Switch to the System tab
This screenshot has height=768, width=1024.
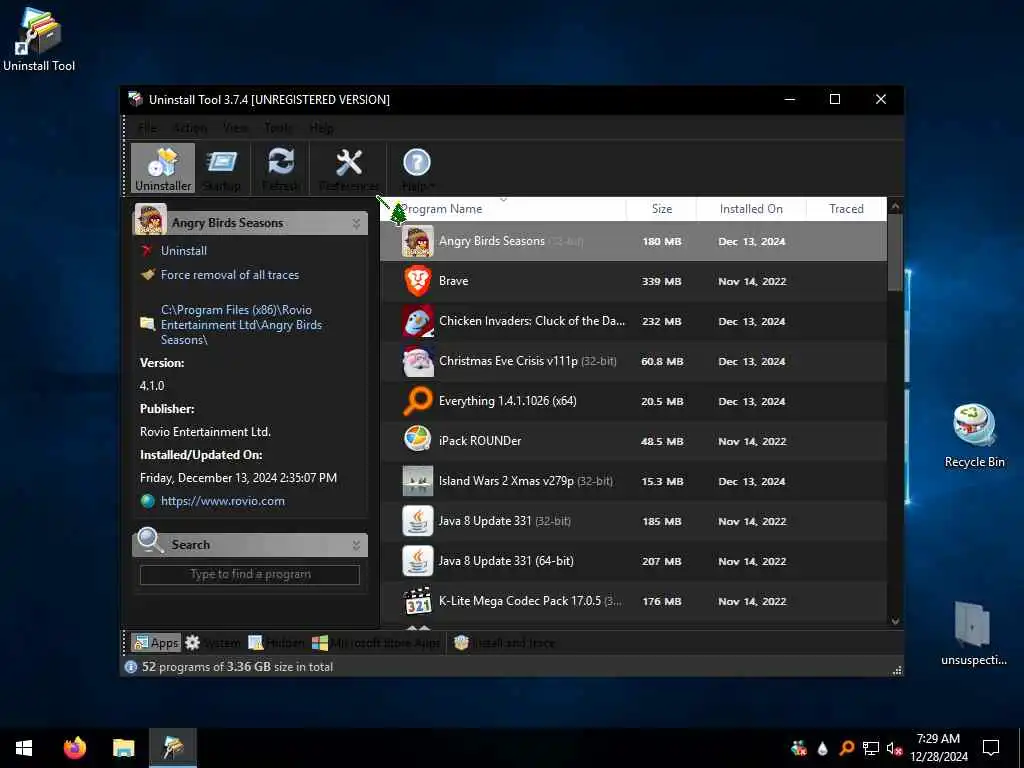[213, 643]
